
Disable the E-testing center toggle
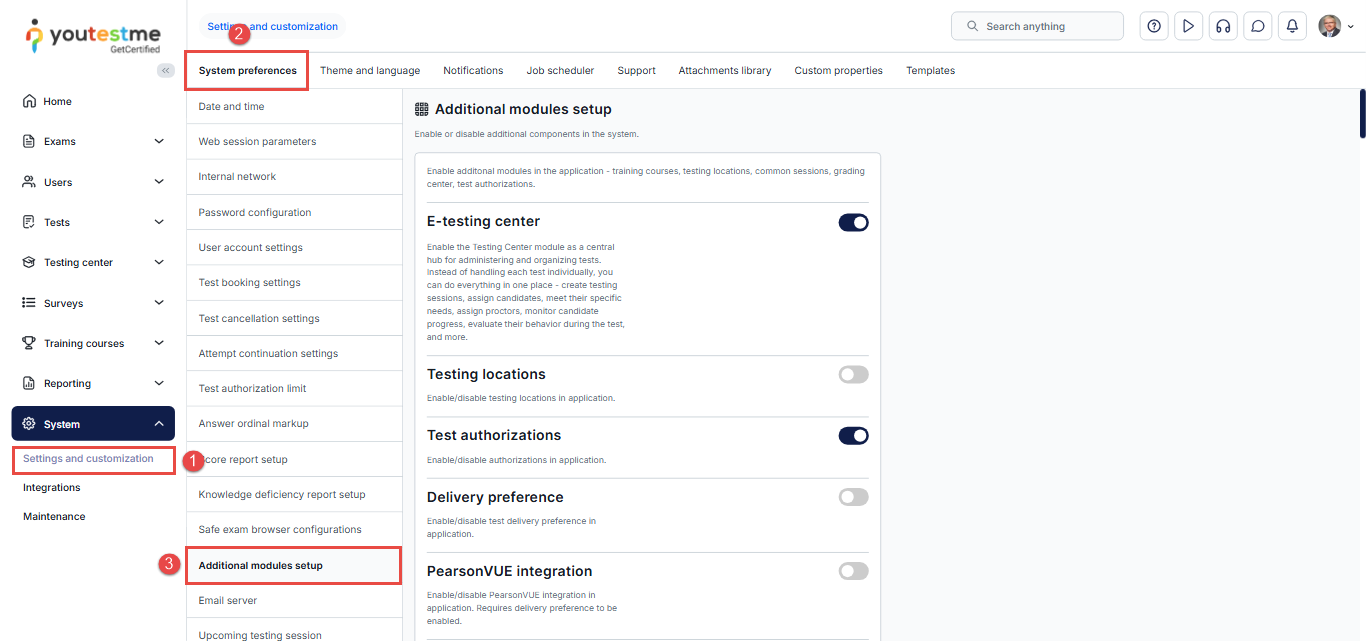[853, 222]
